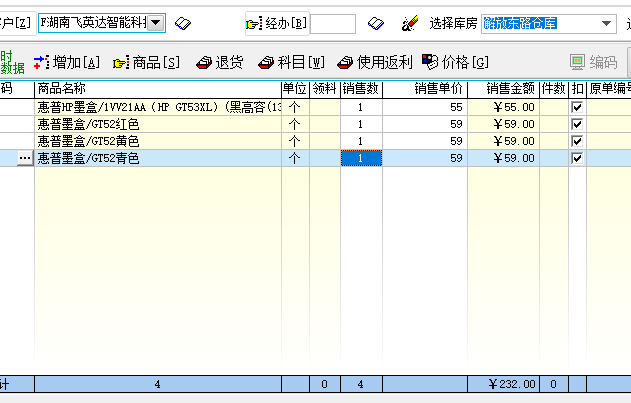631x403 pixels.
Task: Click the book icon next to 经办 field
Action: tap(376, 23)
